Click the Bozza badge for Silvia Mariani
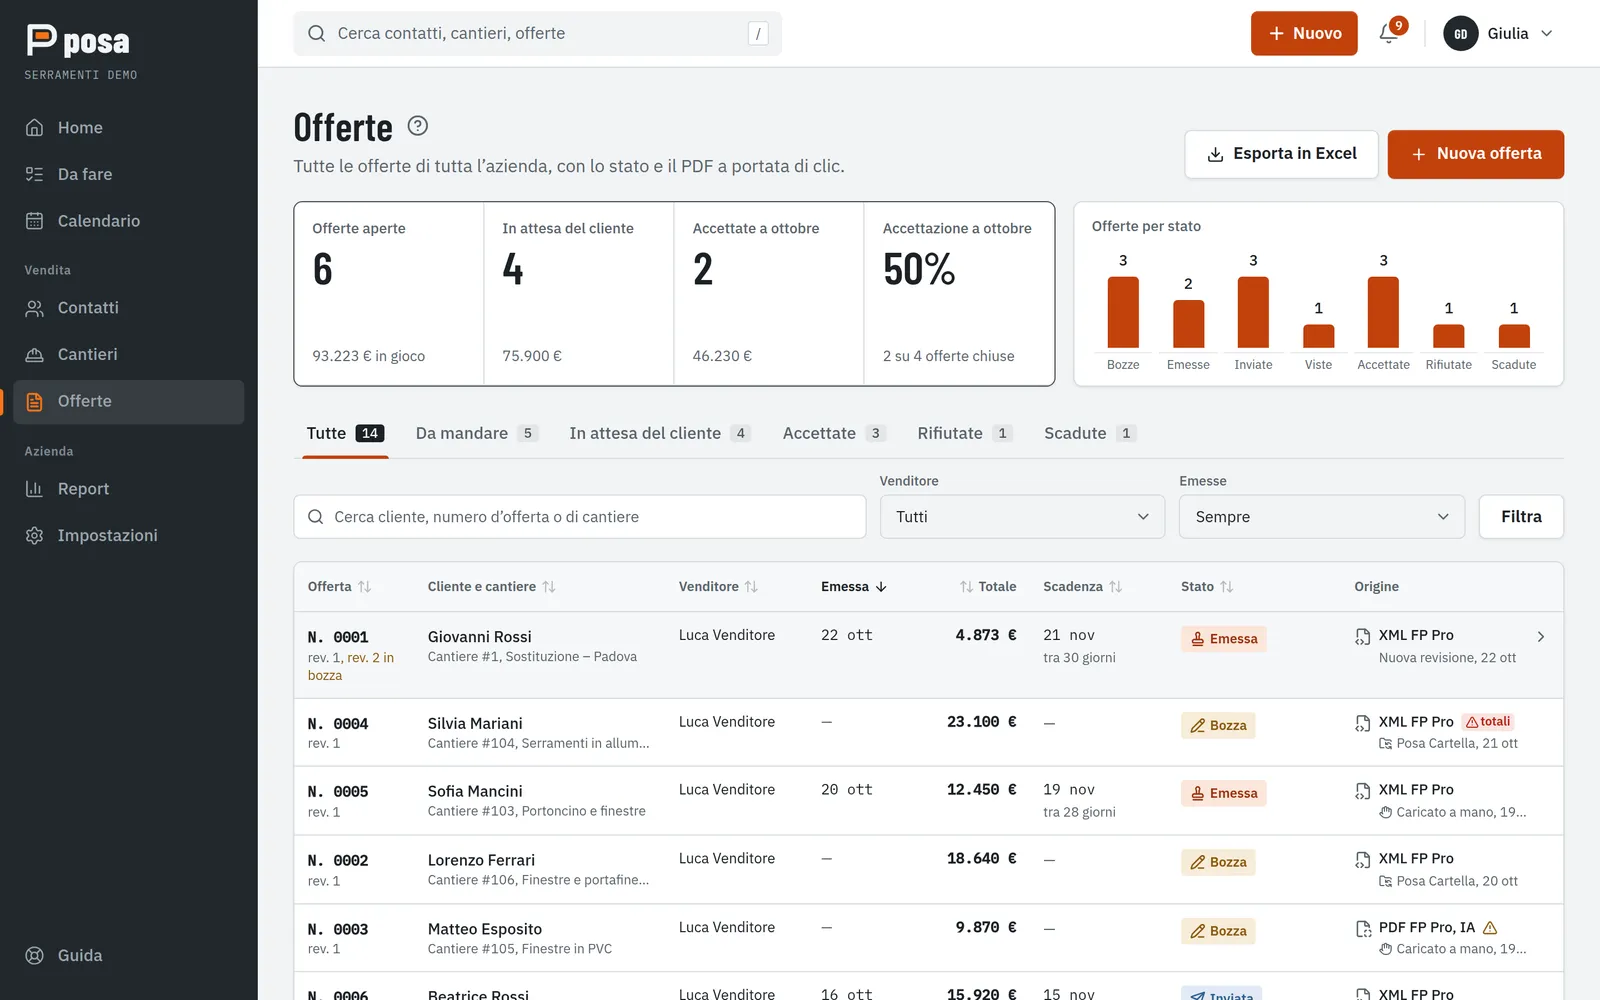This screenshot has width=1600, height=1000. 1218,726
